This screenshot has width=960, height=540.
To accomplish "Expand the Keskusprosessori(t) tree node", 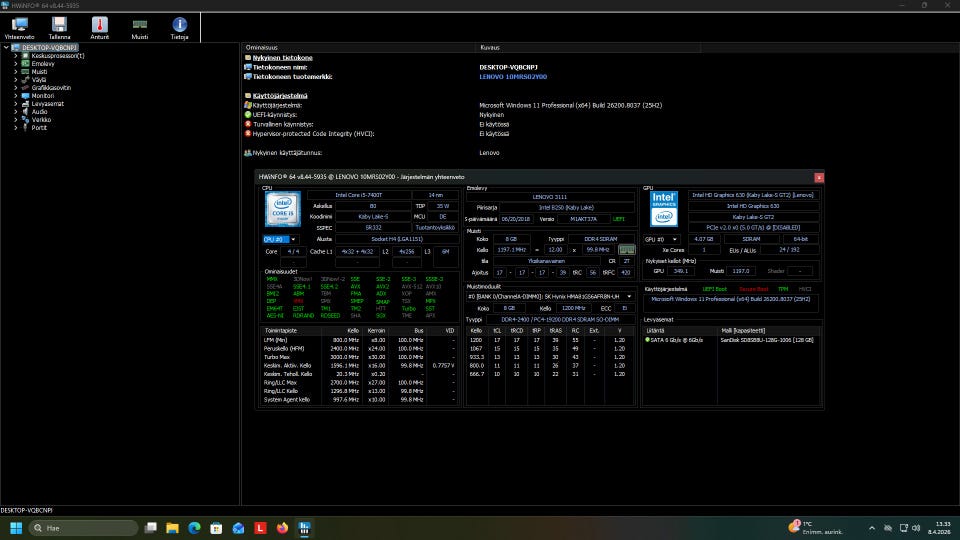I will point(16,56).
